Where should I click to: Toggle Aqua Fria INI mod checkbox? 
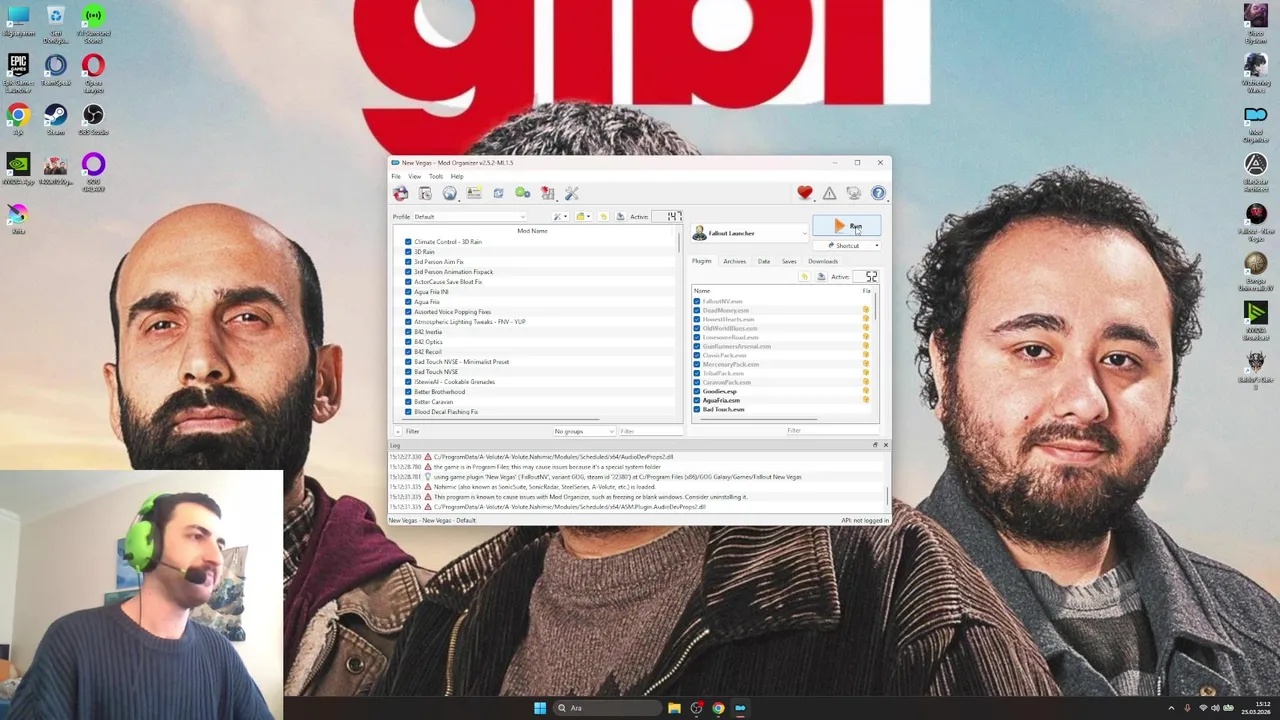point(408,292)
